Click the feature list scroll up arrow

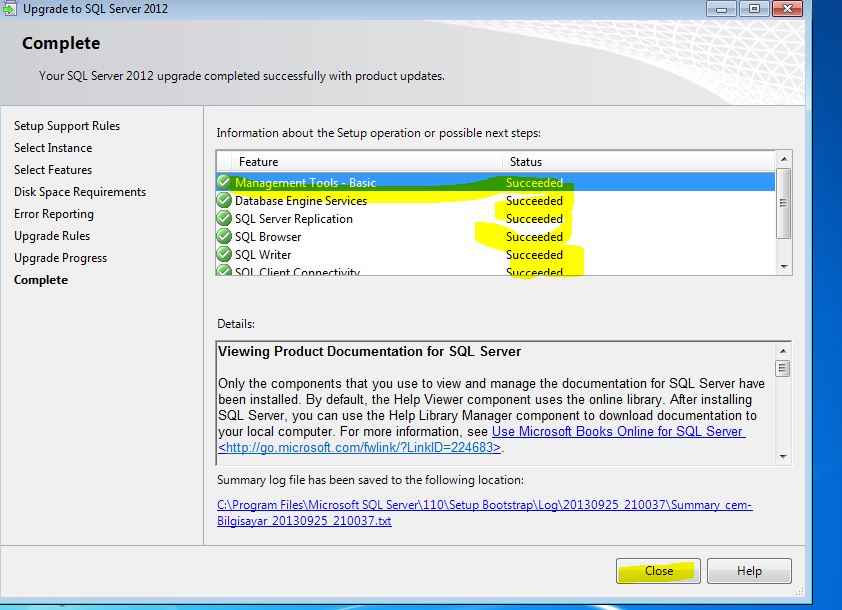[x=784, y=159]
